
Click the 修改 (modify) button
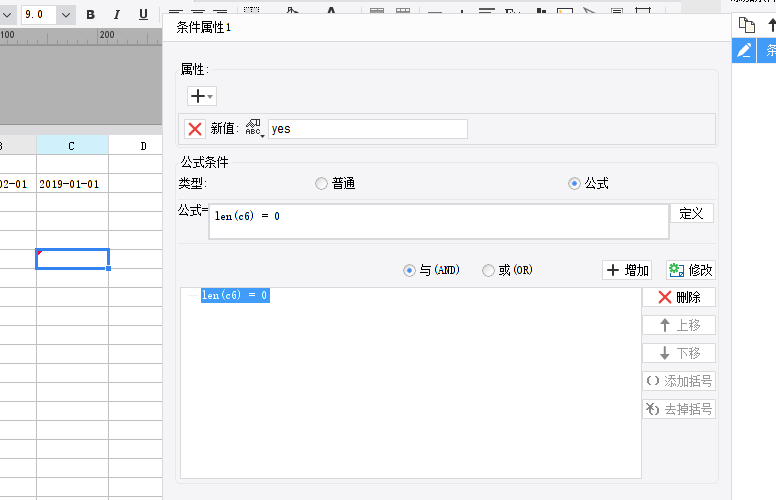691,270
